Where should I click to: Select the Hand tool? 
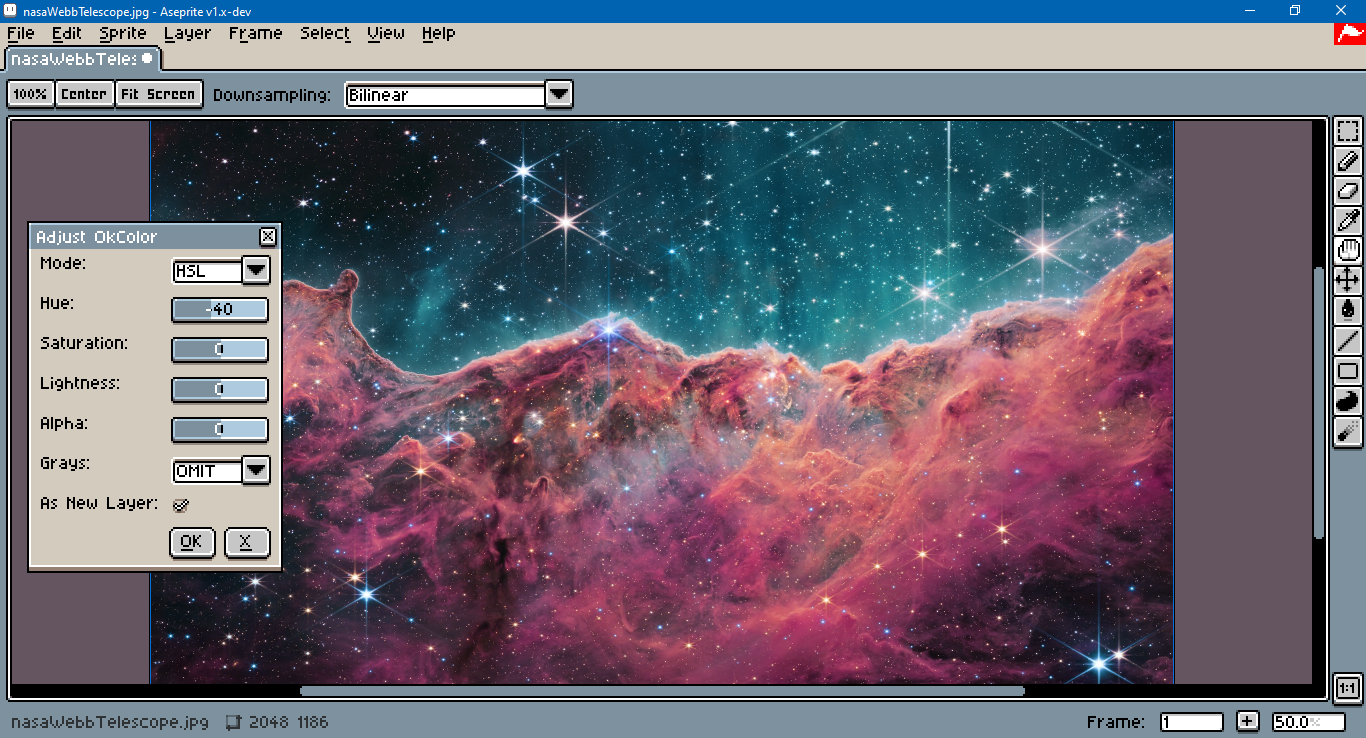coord(1348,251)
